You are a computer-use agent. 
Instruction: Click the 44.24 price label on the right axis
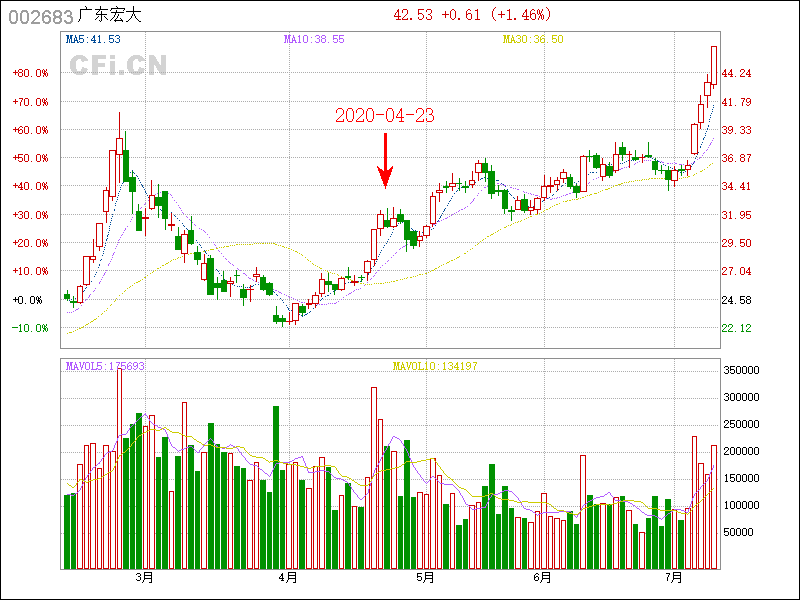(736, 74)
